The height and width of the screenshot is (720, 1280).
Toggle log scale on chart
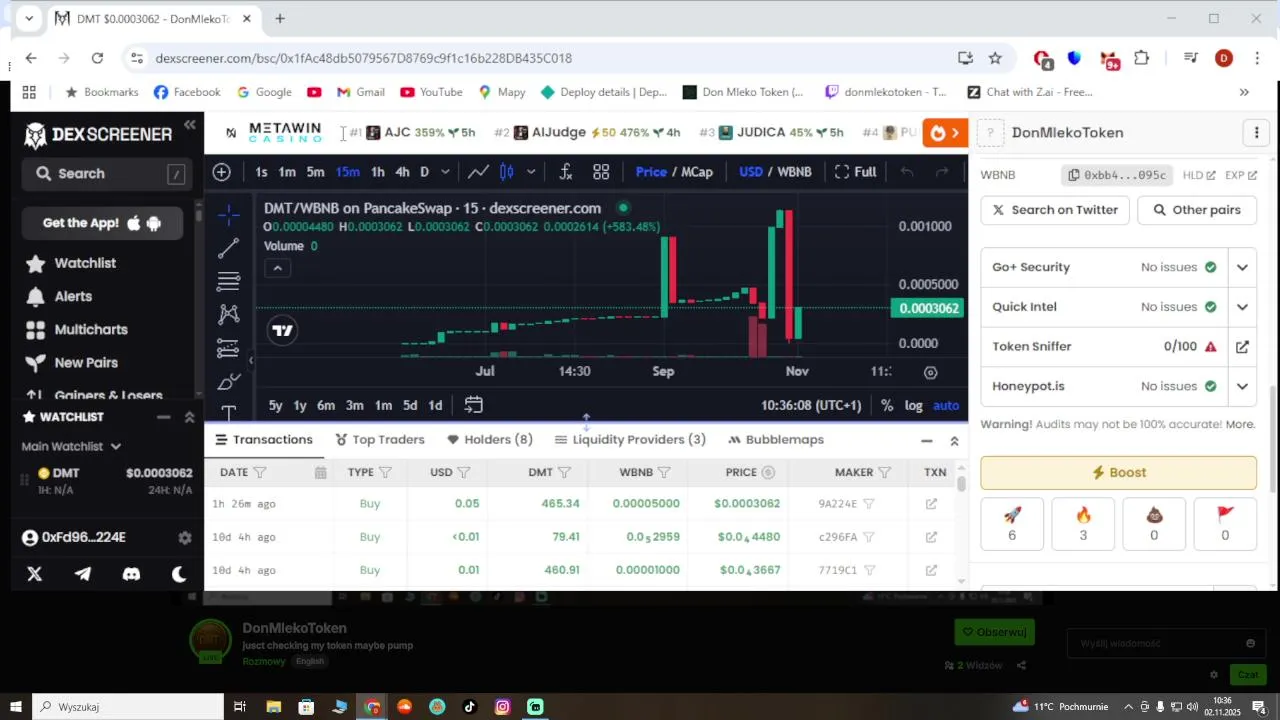(914, 405)
